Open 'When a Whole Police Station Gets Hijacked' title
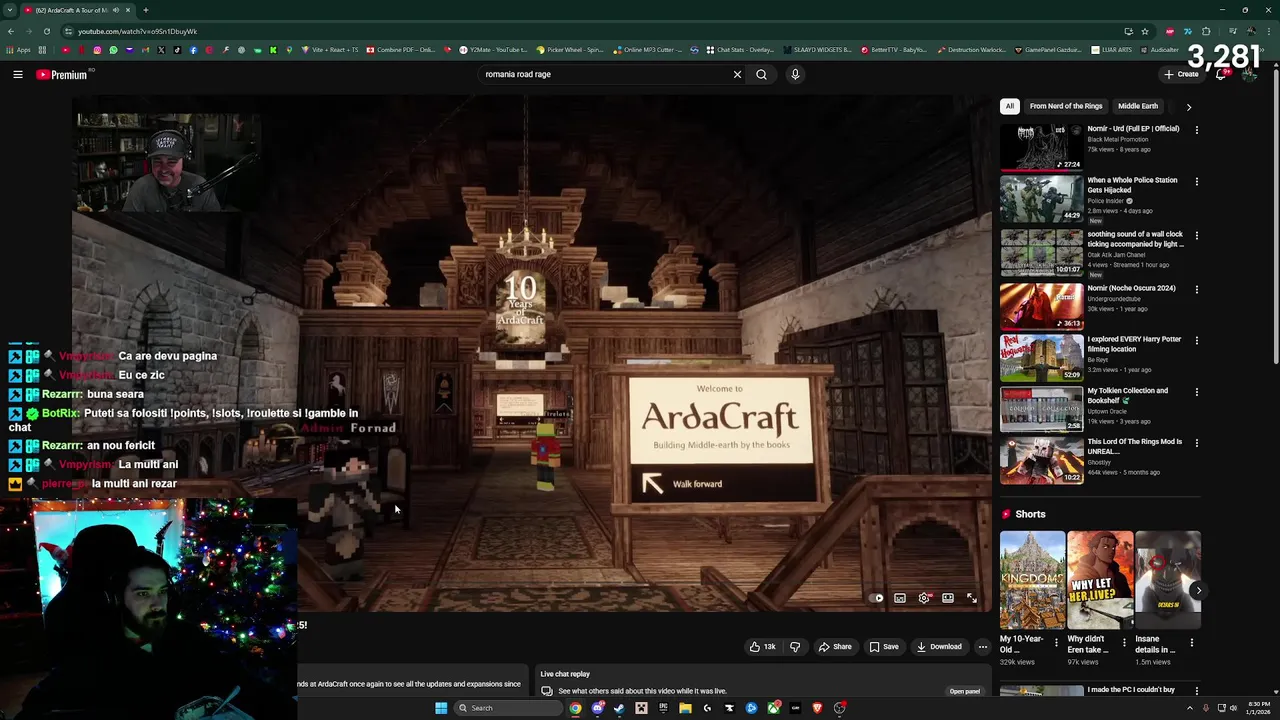 pyautogui.click(x=1133, y=185)
